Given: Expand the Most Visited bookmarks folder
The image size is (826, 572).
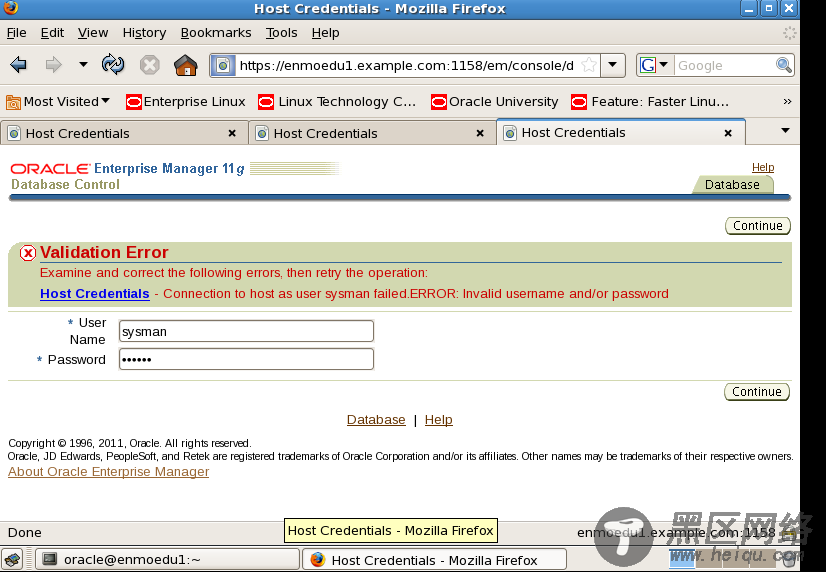Looking at the screenshot, I should tap(58, 101).
